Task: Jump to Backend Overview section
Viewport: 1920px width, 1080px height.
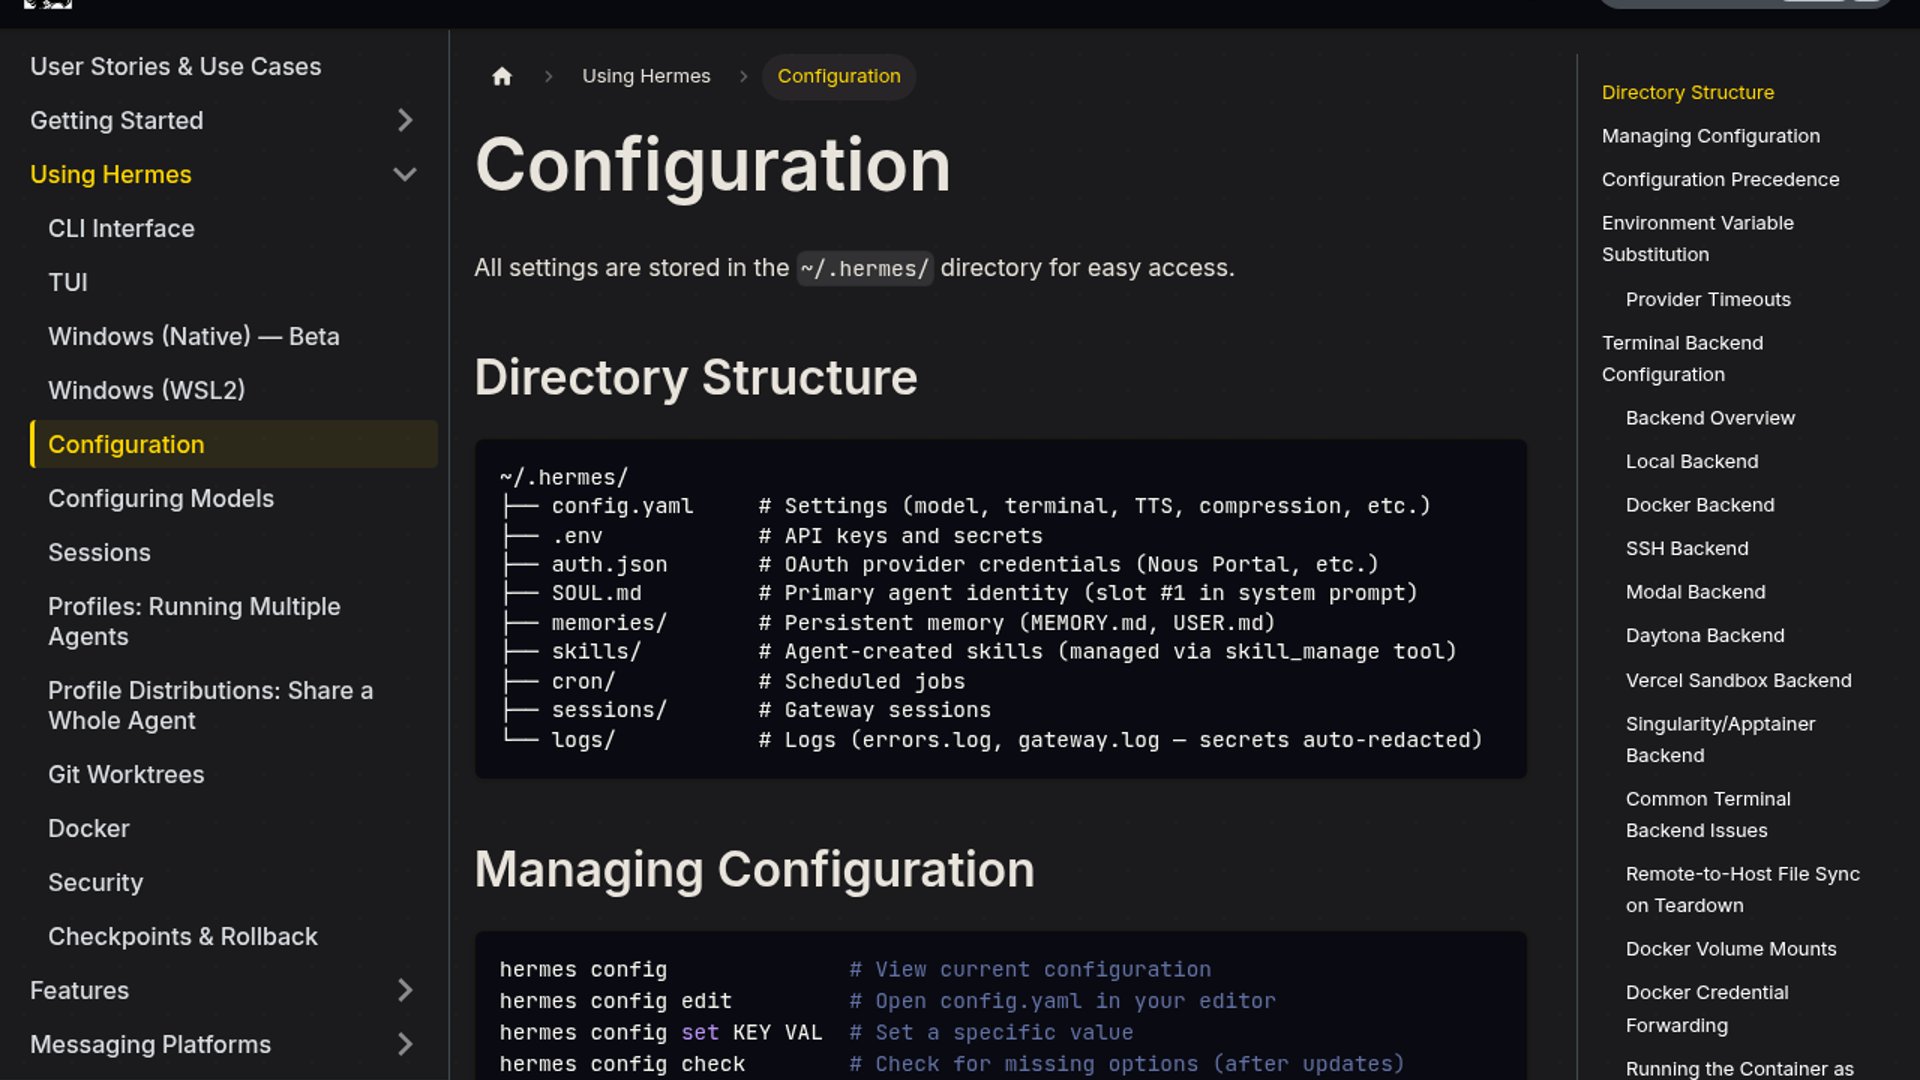Action: click(1710, 418)
